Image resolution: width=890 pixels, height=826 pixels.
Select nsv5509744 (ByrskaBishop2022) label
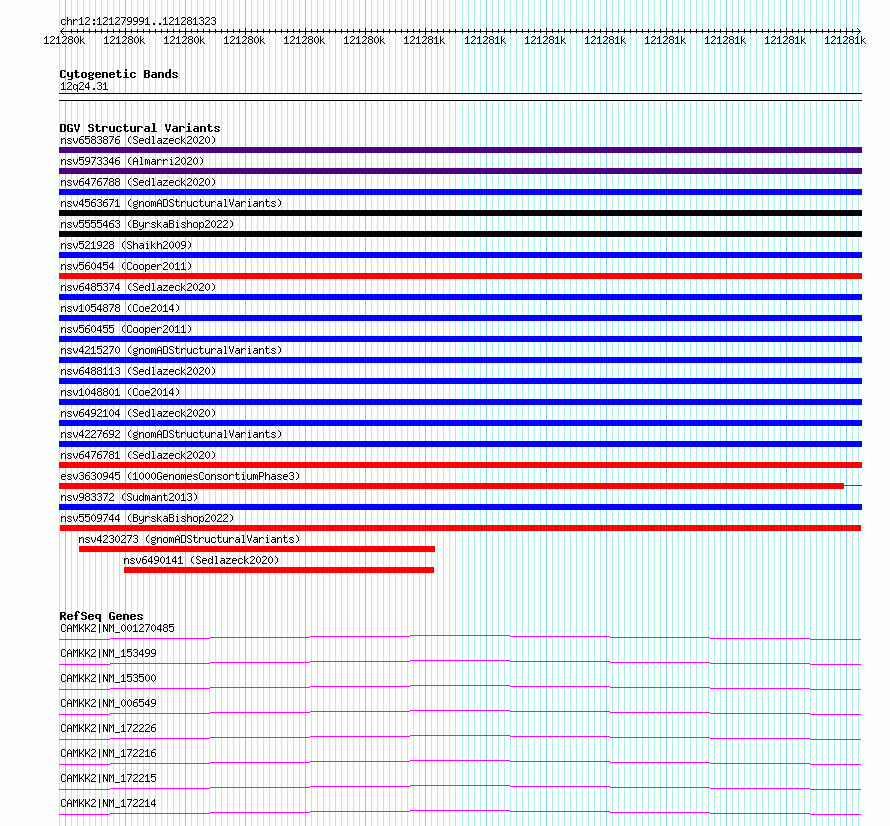[x=147, y=518]
